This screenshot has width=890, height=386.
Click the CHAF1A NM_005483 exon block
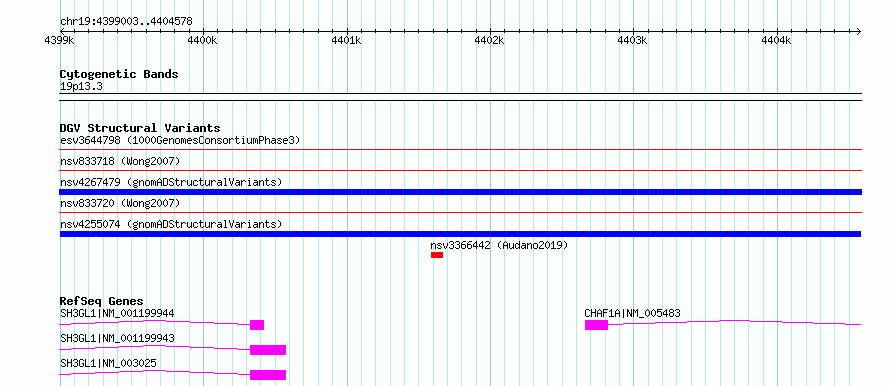tap(597, 325)
